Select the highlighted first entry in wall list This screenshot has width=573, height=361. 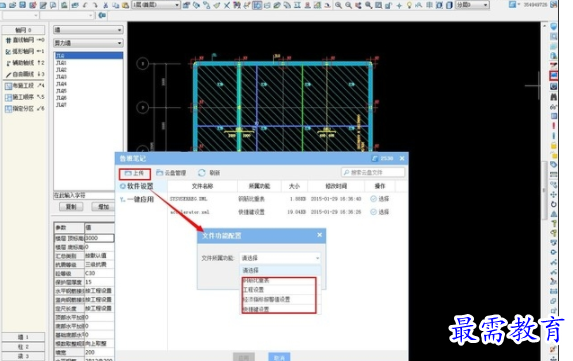pyautogui.click(x=88, y=56)
